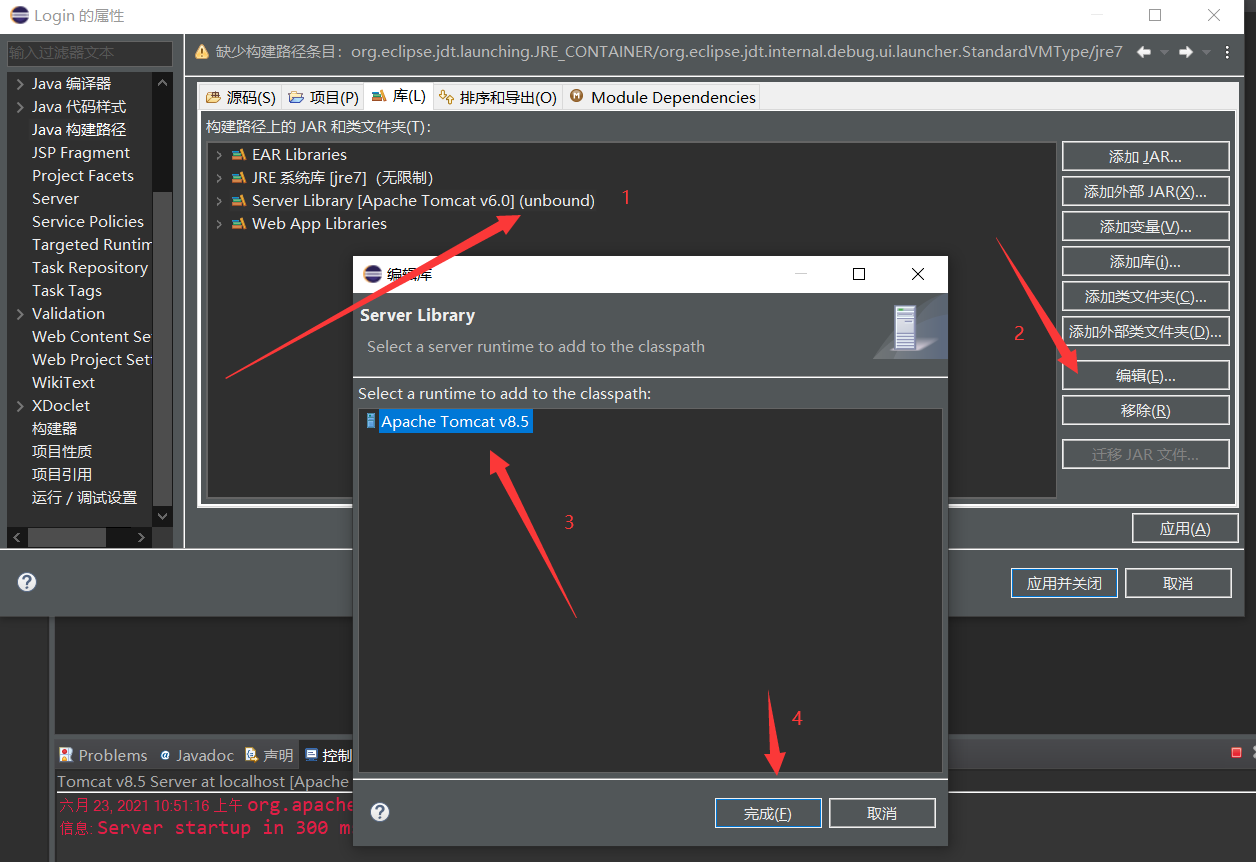Click the down arrow of the tree vertical scrollbar
Screen dimensions: 1256x862
pyautogui.click(x=162, y=516)
